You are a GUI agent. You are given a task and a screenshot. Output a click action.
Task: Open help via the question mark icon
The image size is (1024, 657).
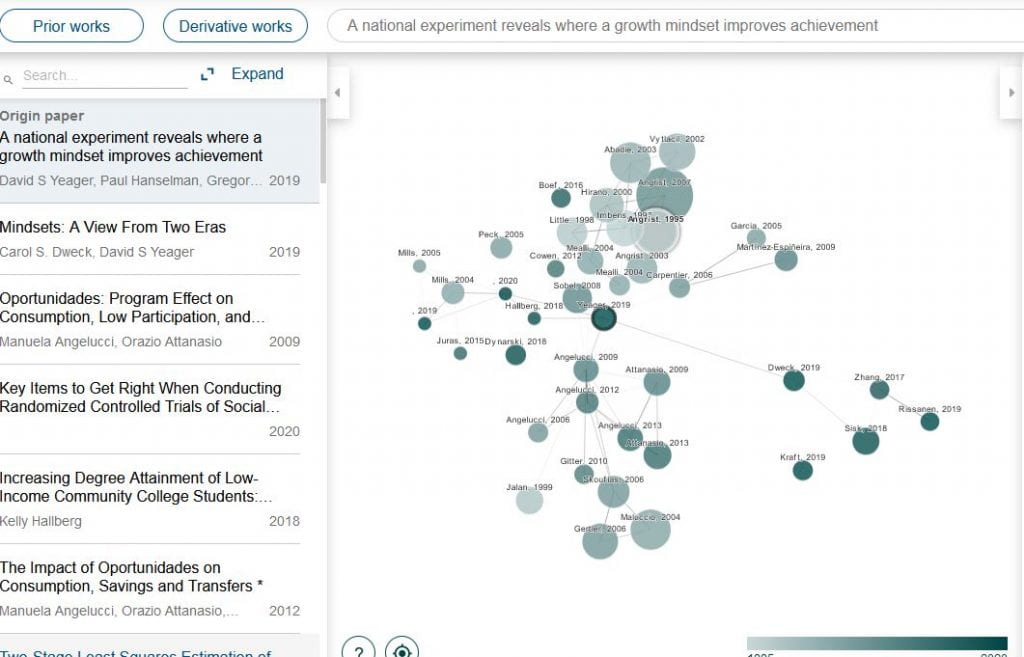pyautogui.click(x=360, y=650)
